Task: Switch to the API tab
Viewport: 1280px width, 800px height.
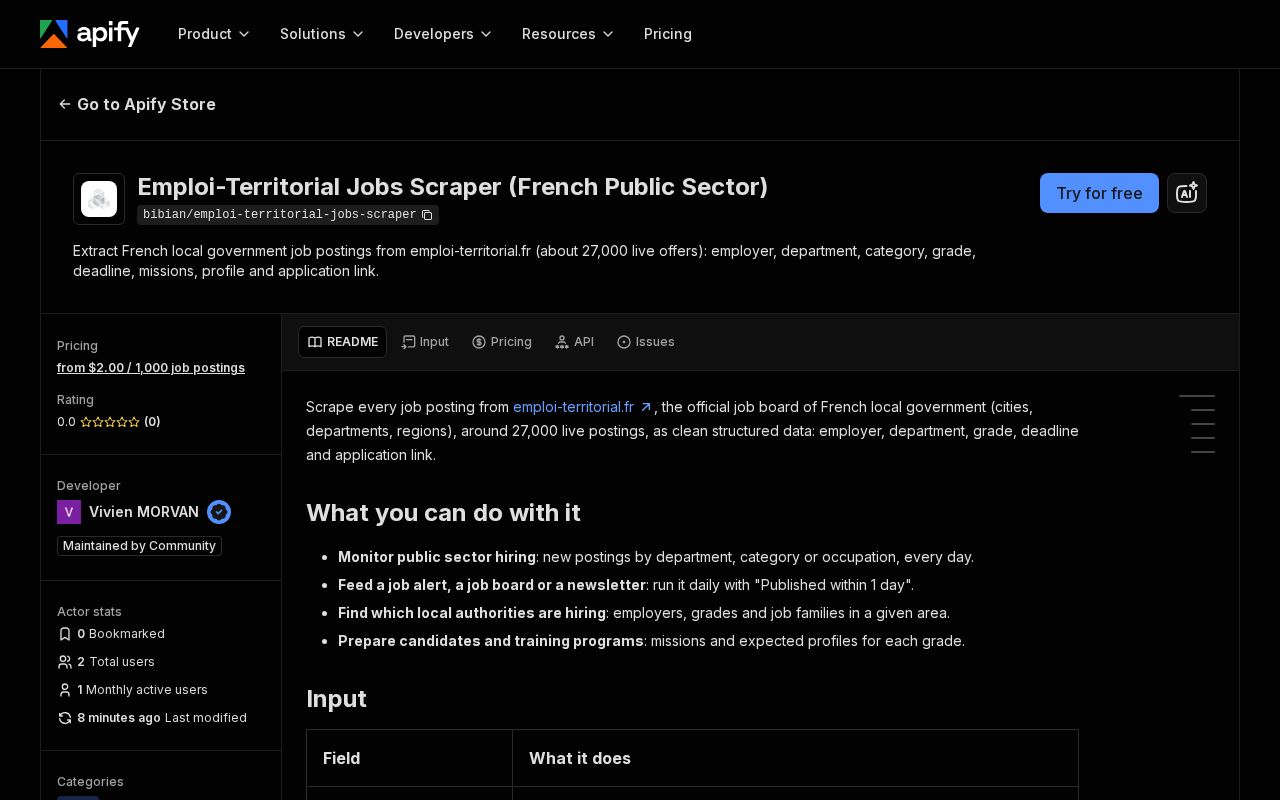Action: click(575, 342)
